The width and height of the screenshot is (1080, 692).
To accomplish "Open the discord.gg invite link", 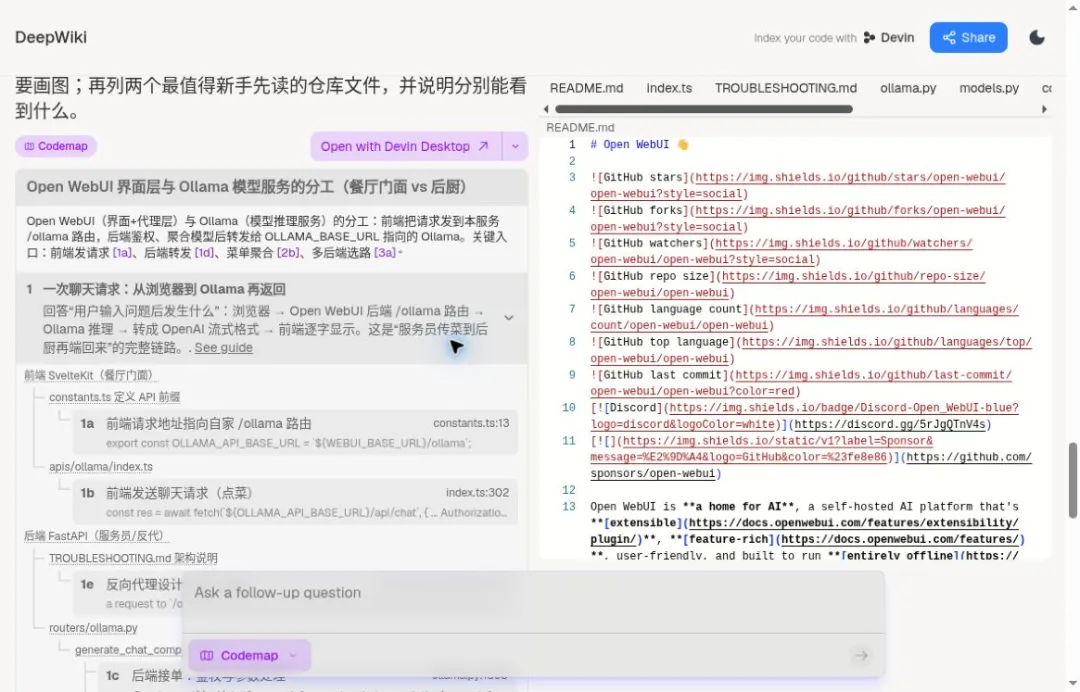I will pyautogui.click(x=890, y=425).
